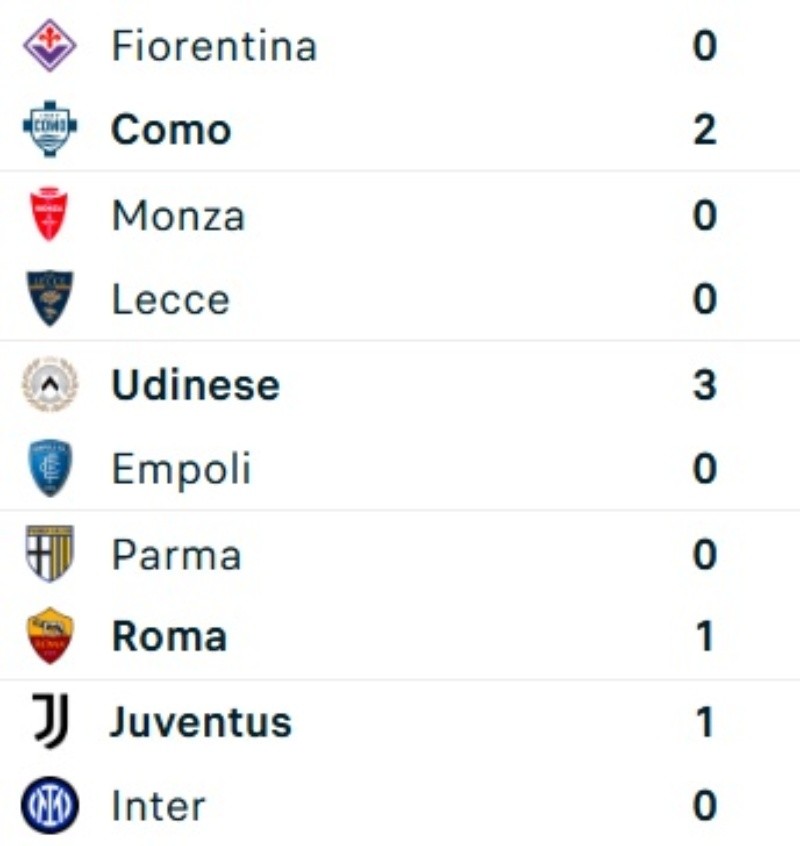Click the Monza red shield logo
The width and height of the screenshot is (800, 846).
click(49, 215)
